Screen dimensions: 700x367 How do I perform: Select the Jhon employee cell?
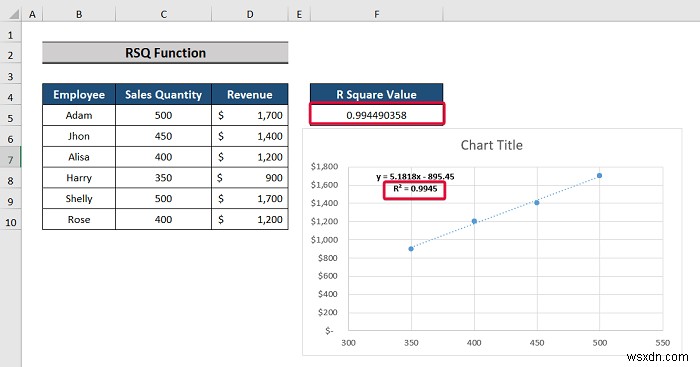[x=79, y=136]
